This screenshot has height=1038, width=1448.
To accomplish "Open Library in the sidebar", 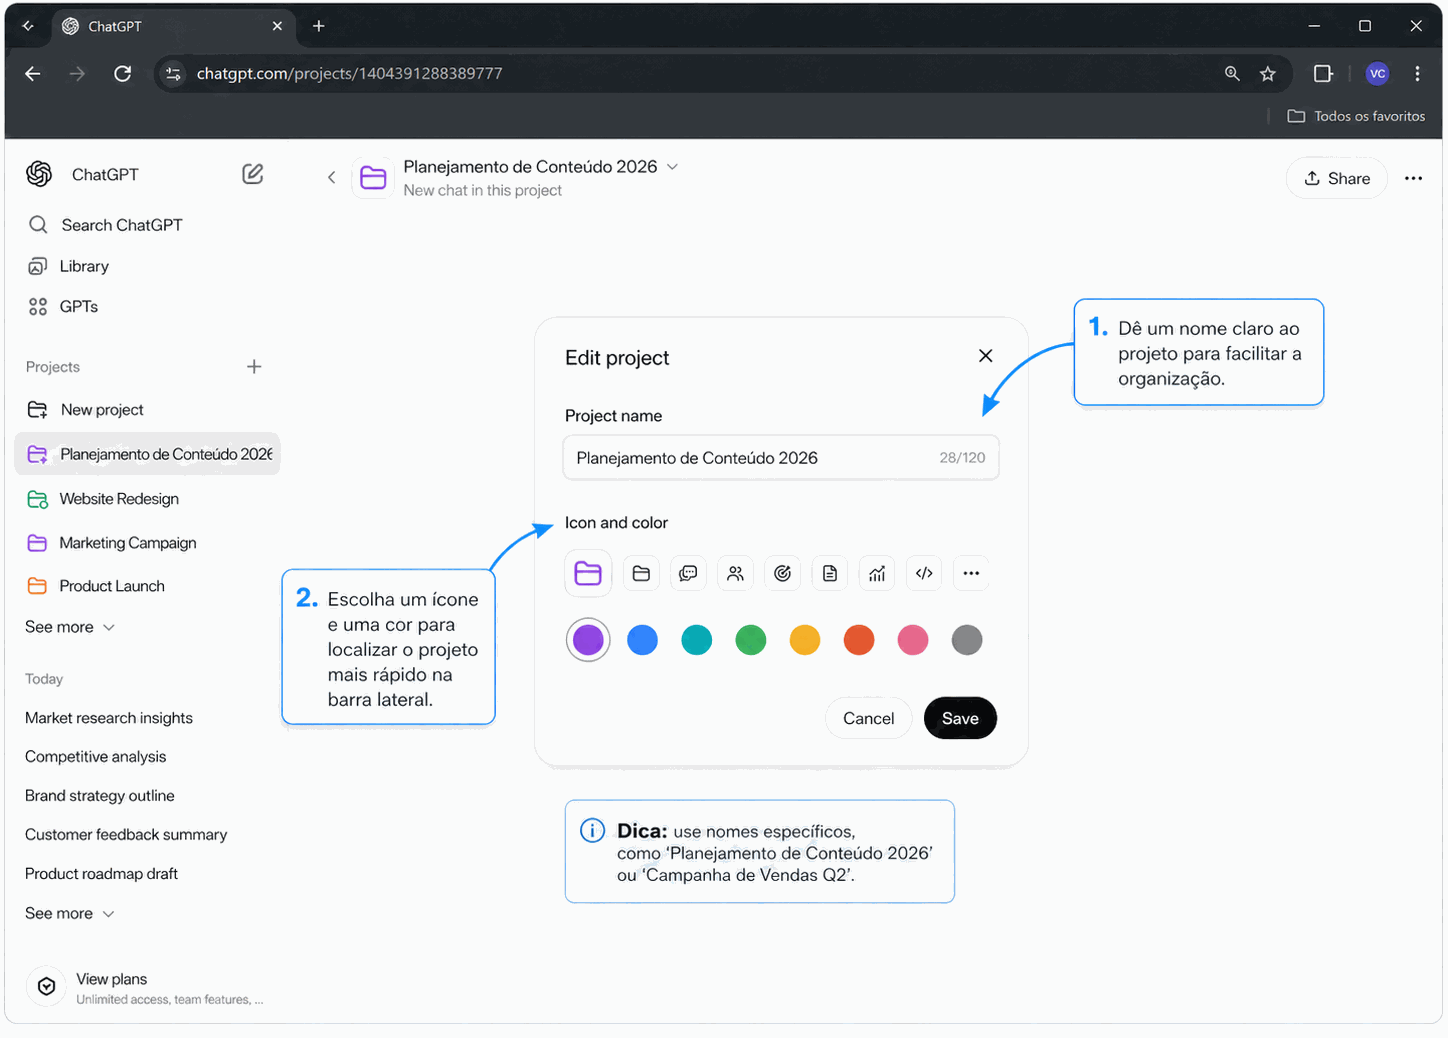I will coord(84,266).
